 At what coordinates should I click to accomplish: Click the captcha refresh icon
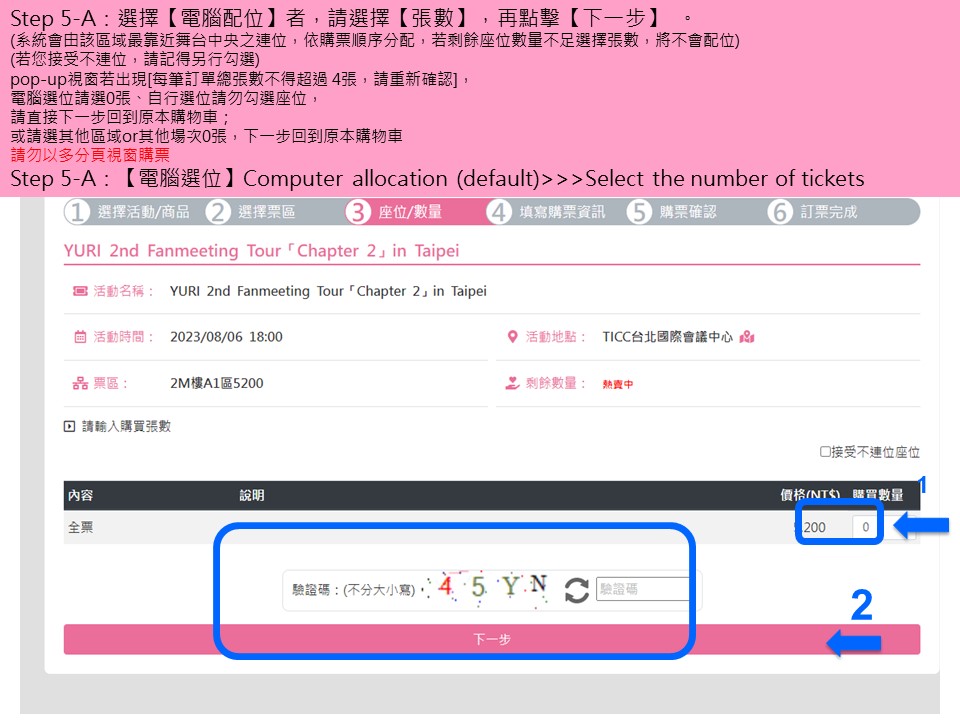click(x=576, y=590)
